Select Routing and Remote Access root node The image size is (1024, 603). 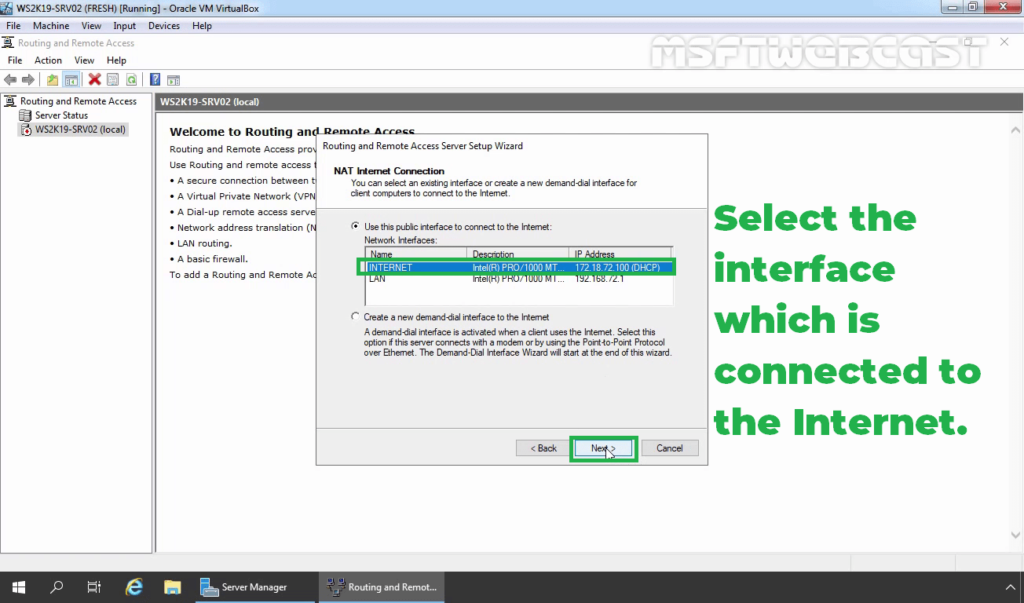pyautogui.click(x=78, y=101)
